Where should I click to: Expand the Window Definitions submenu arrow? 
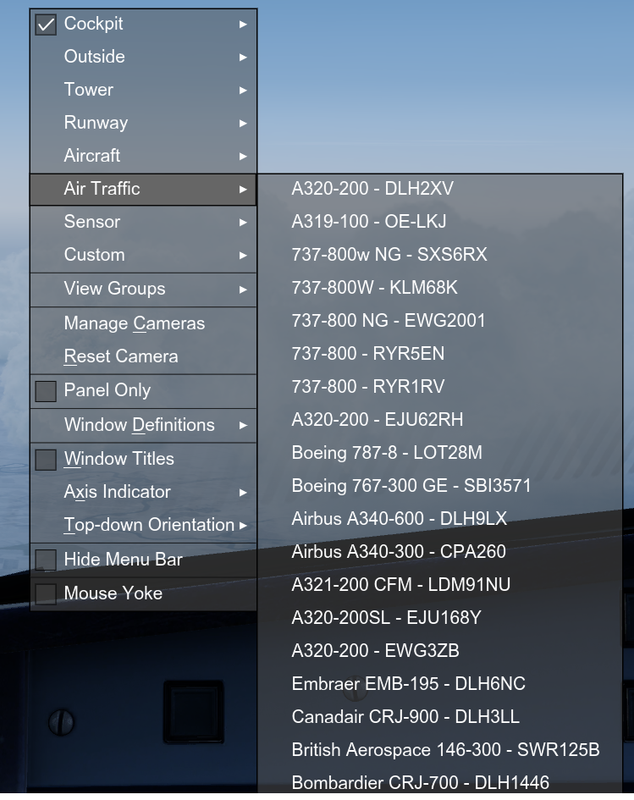coord(243,426)
